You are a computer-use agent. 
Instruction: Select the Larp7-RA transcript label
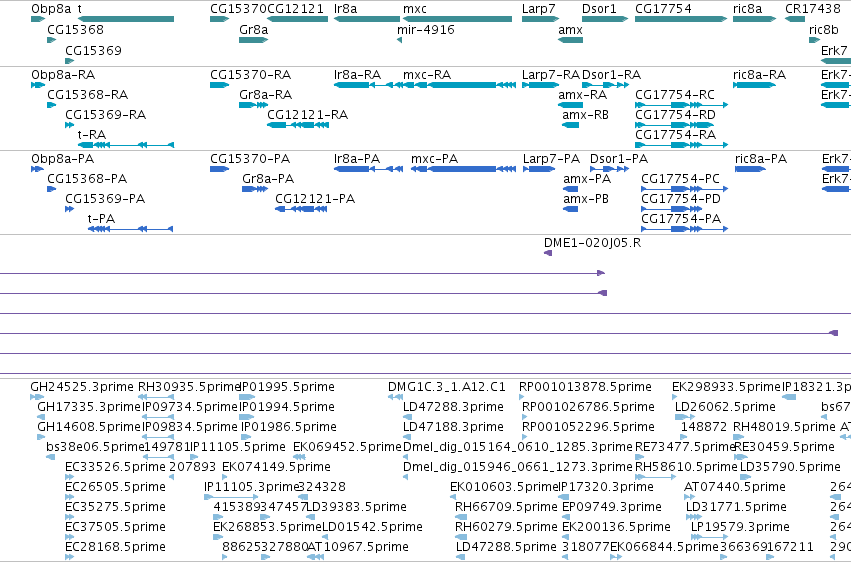[551, 75]
